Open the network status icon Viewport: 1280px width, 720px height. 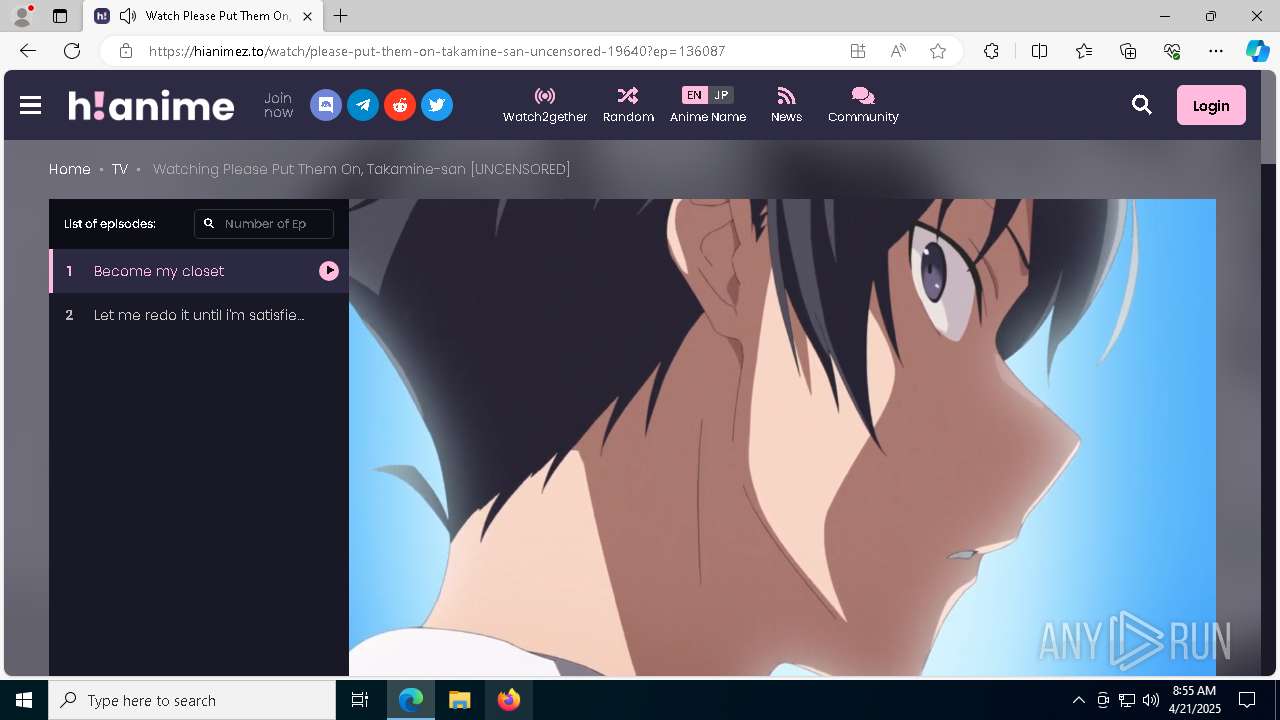pyautogui.click(x=1127, y=700)
